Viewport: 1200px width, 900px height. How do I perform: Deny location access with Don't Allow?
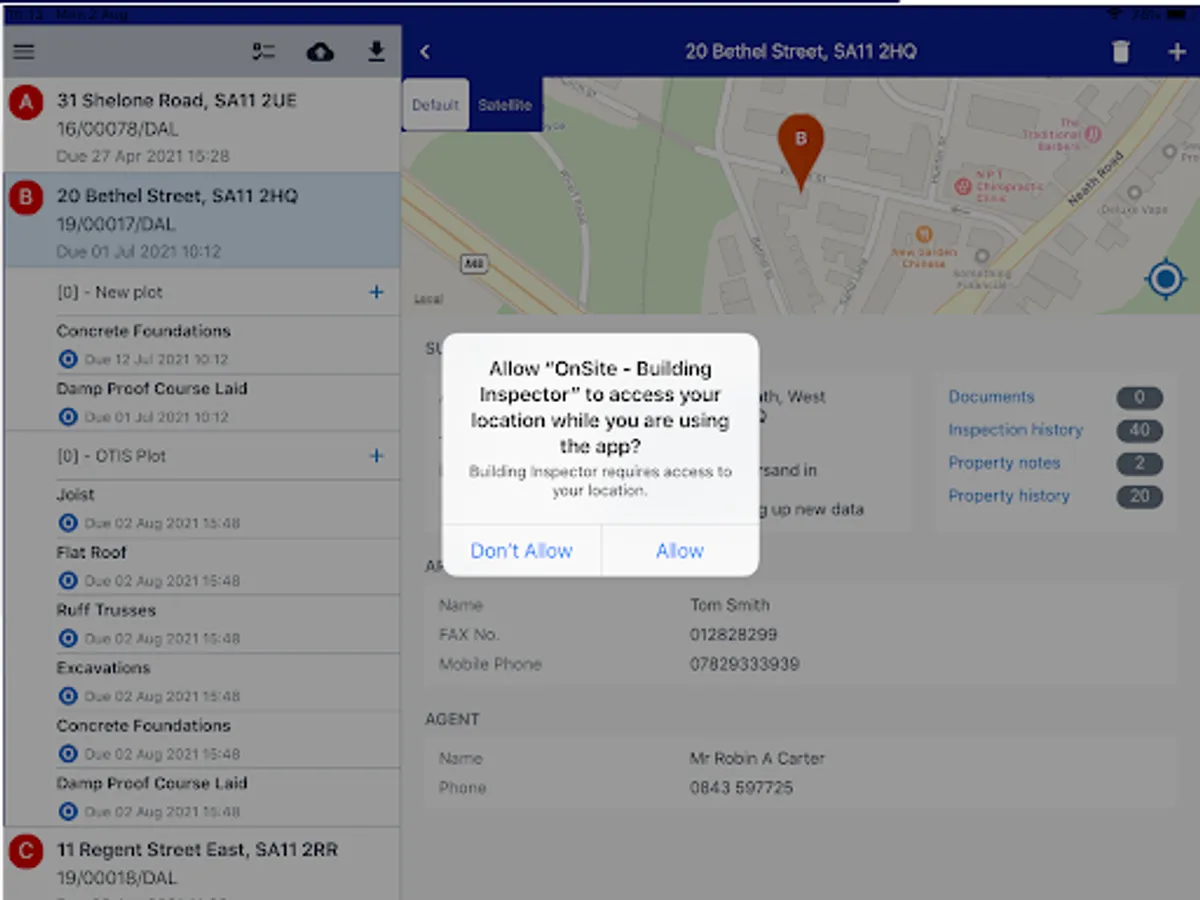[x=521, y=551]
